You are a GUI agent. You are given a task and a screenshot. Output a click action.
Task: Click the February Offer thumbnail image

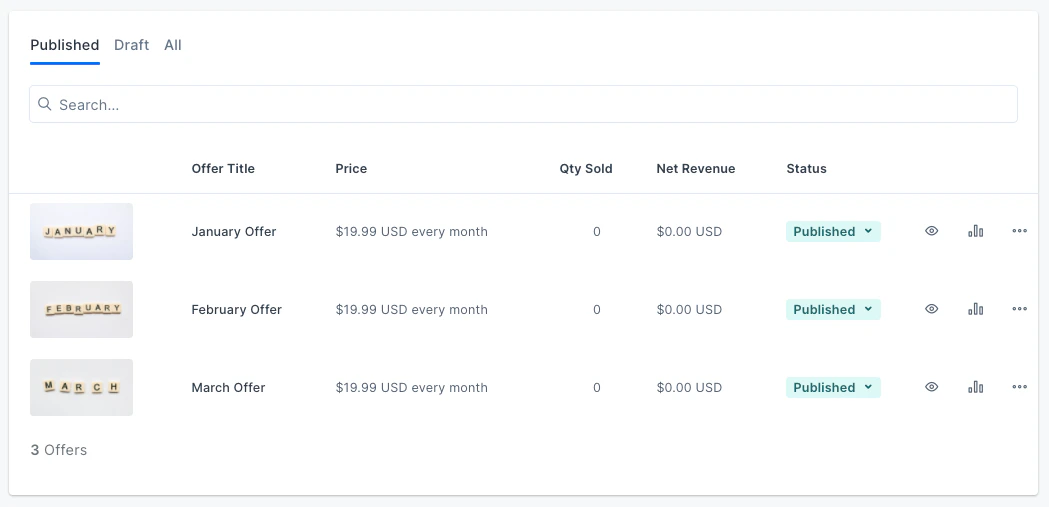click(81, 309)
